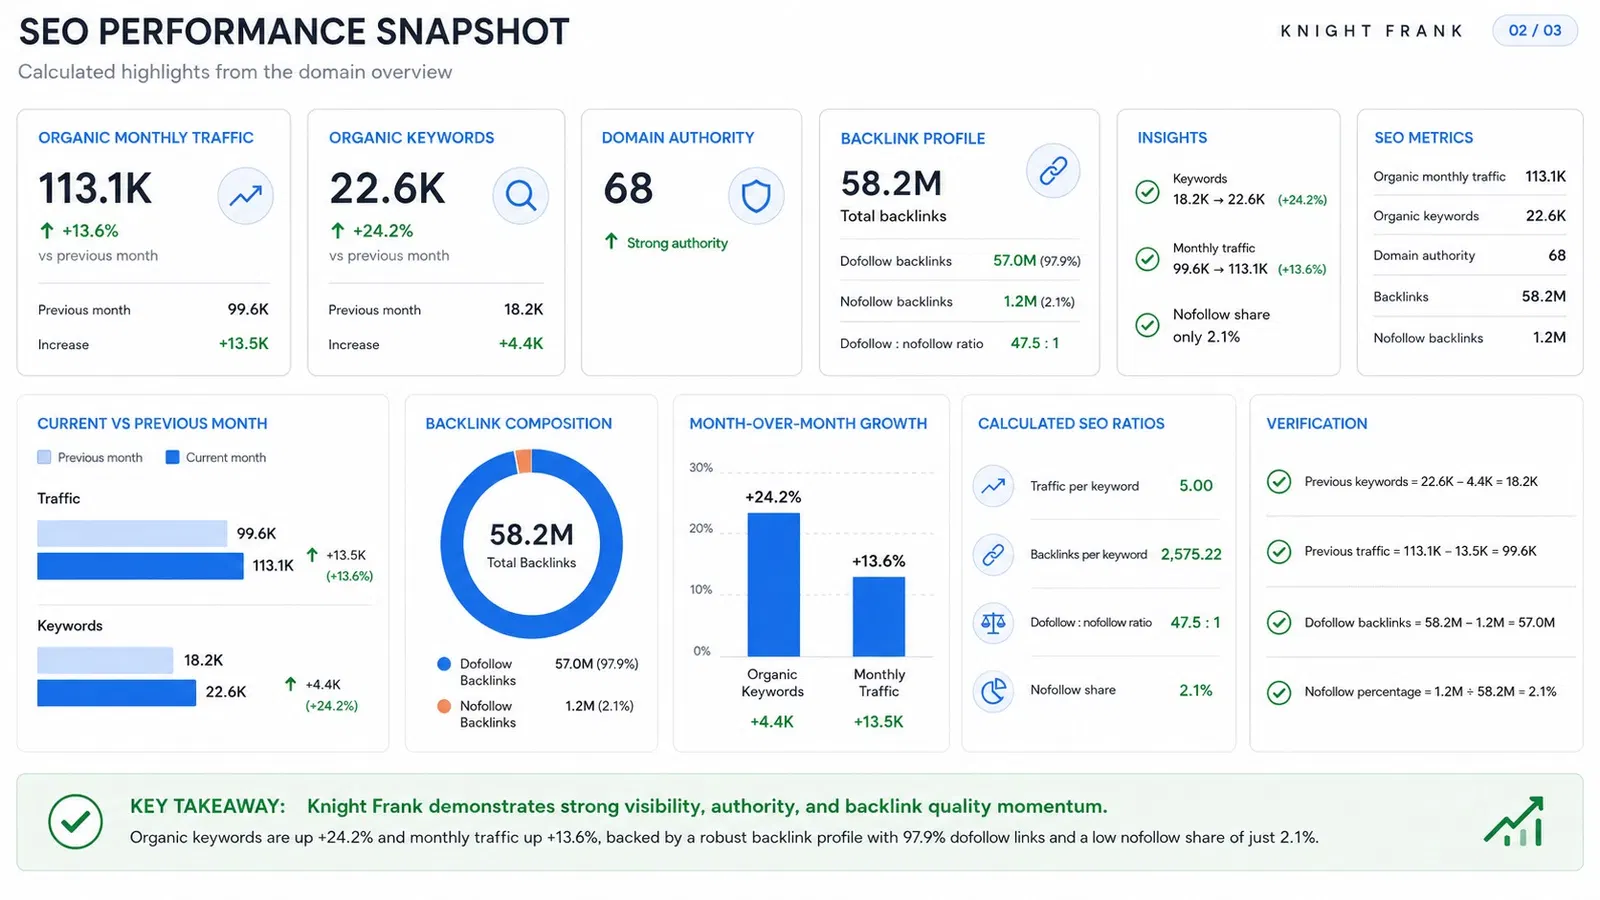
Task: Select the checkmark beside Keywords 18.2K → 22.6K insight
Action: pos(1148,191)
